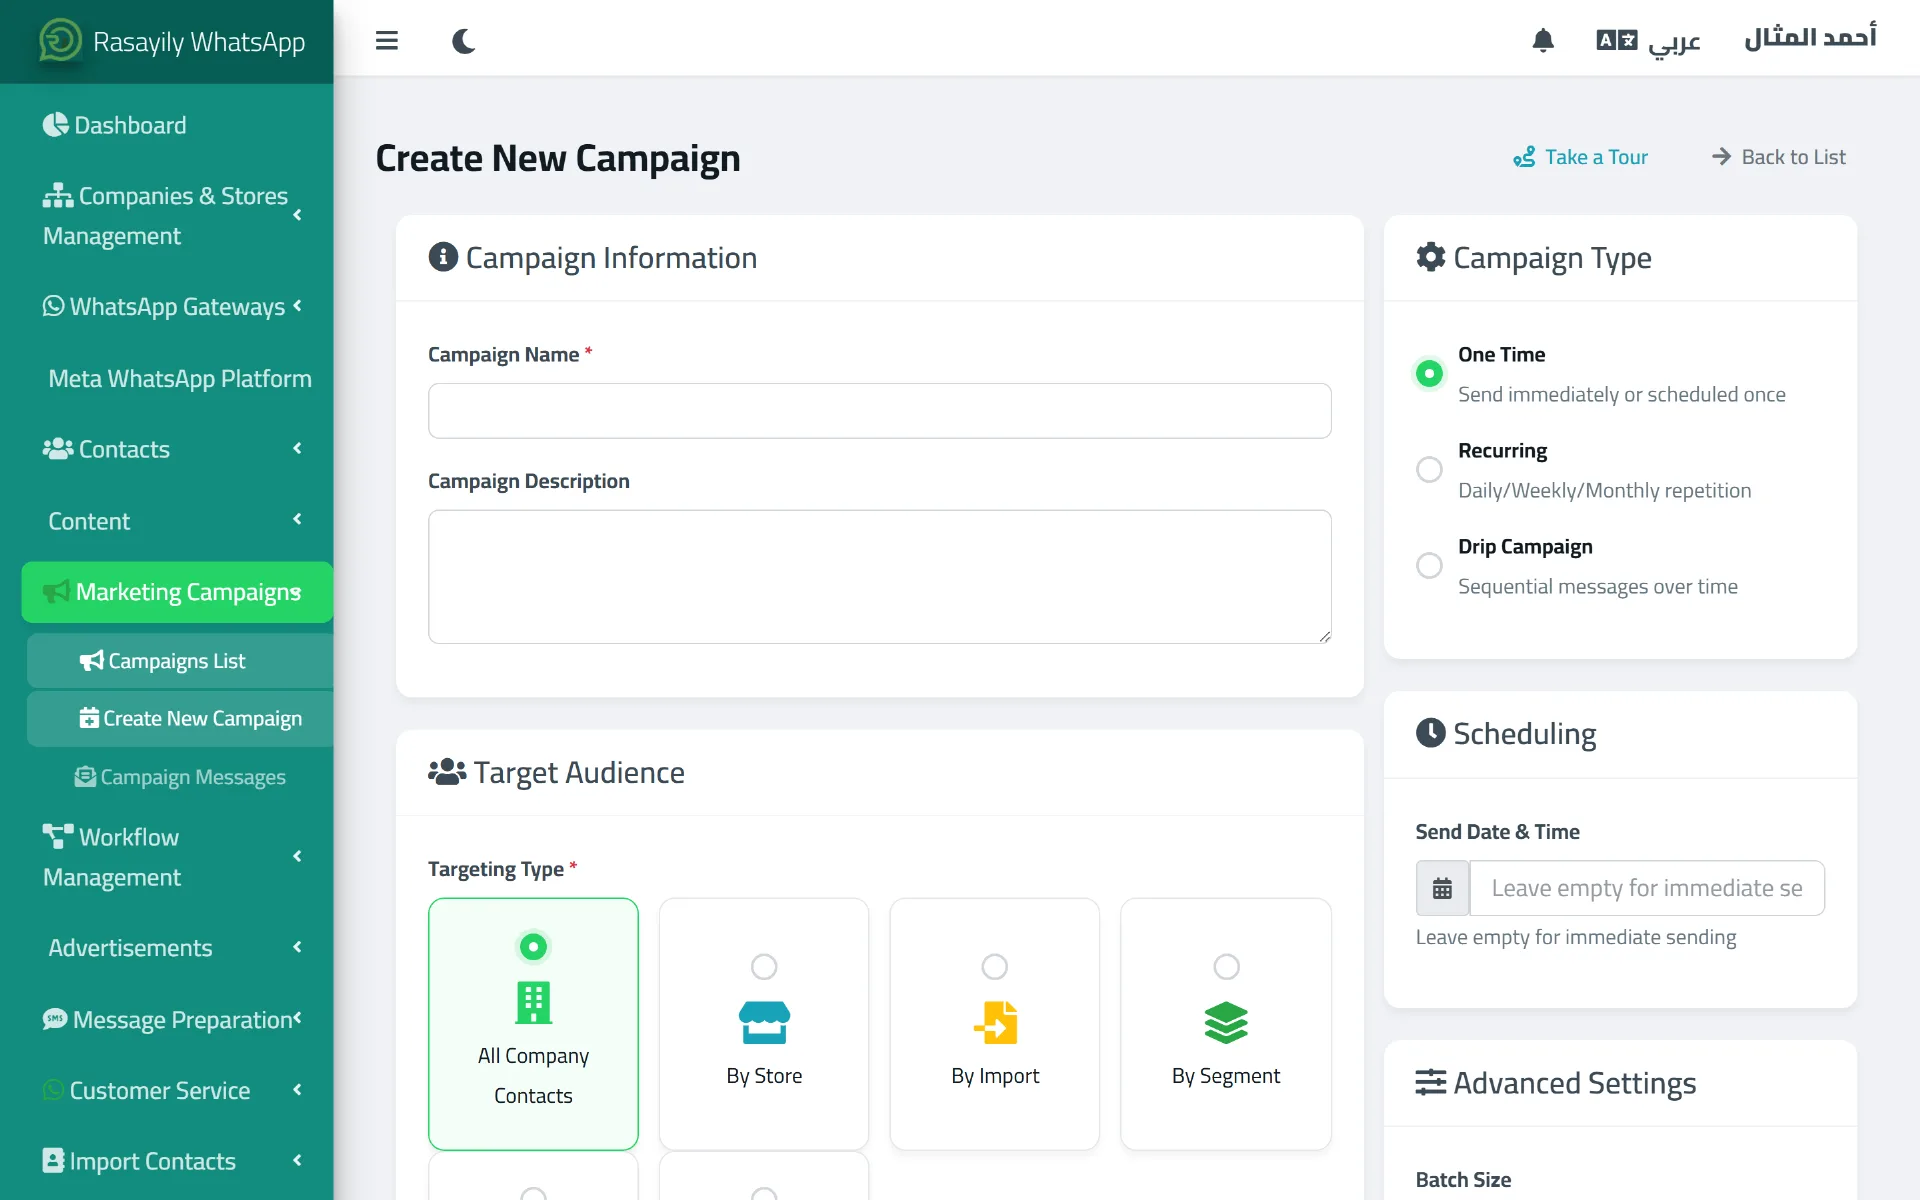Click the Create New Campaign calendar-plus icon
Image resolution: width=1920 pixels, height=1200 pixels.
[x=89, y=718]
